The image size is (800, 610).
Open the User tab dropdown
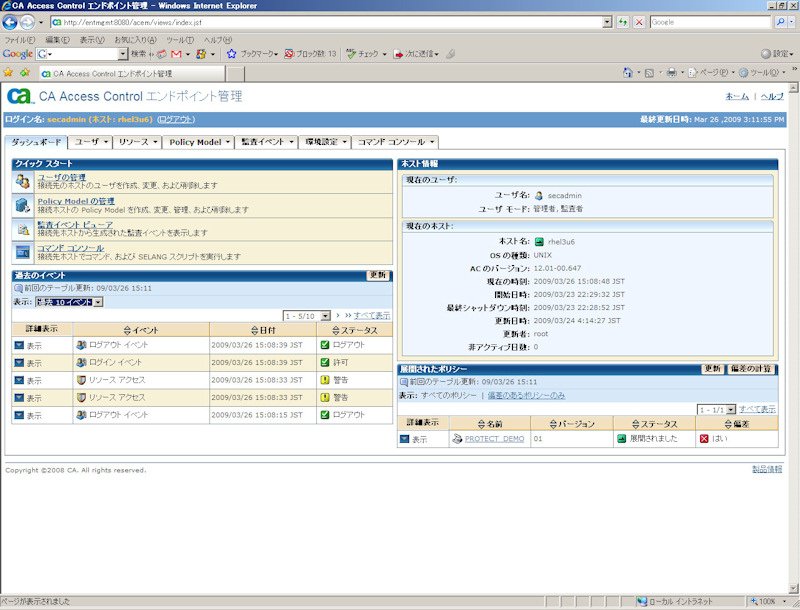pos(106,142)
